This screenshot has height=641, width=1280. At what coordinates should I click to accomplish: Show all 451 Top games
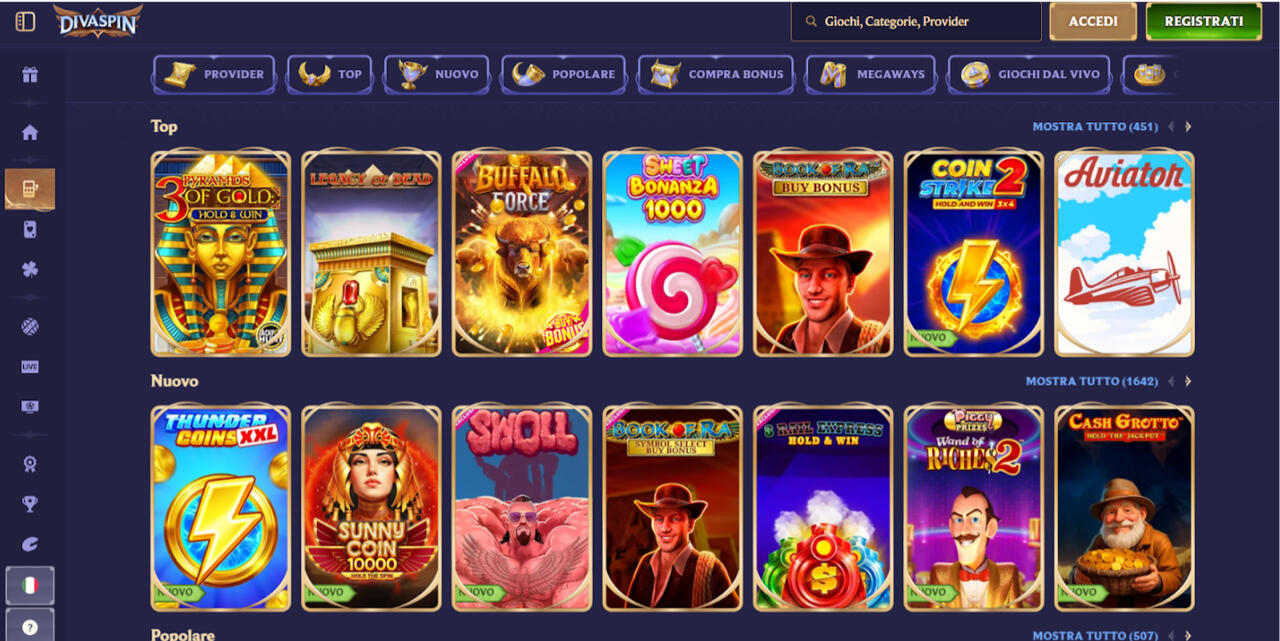coord(1095,127)
